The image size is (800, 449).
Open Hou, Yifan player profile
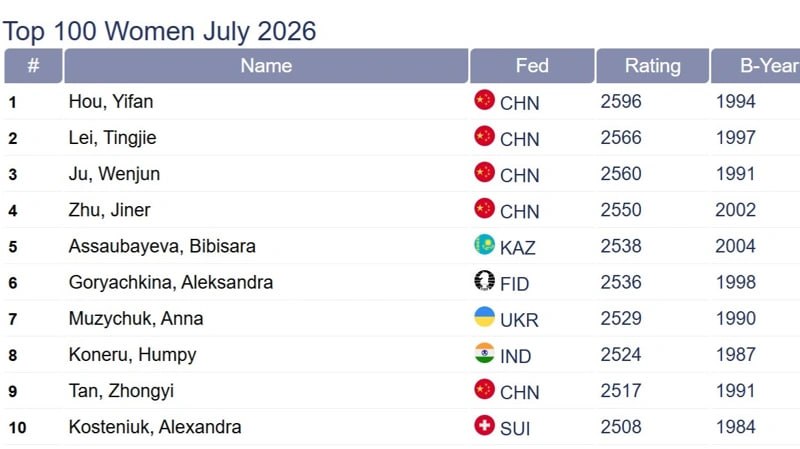[x=111, y=102]
